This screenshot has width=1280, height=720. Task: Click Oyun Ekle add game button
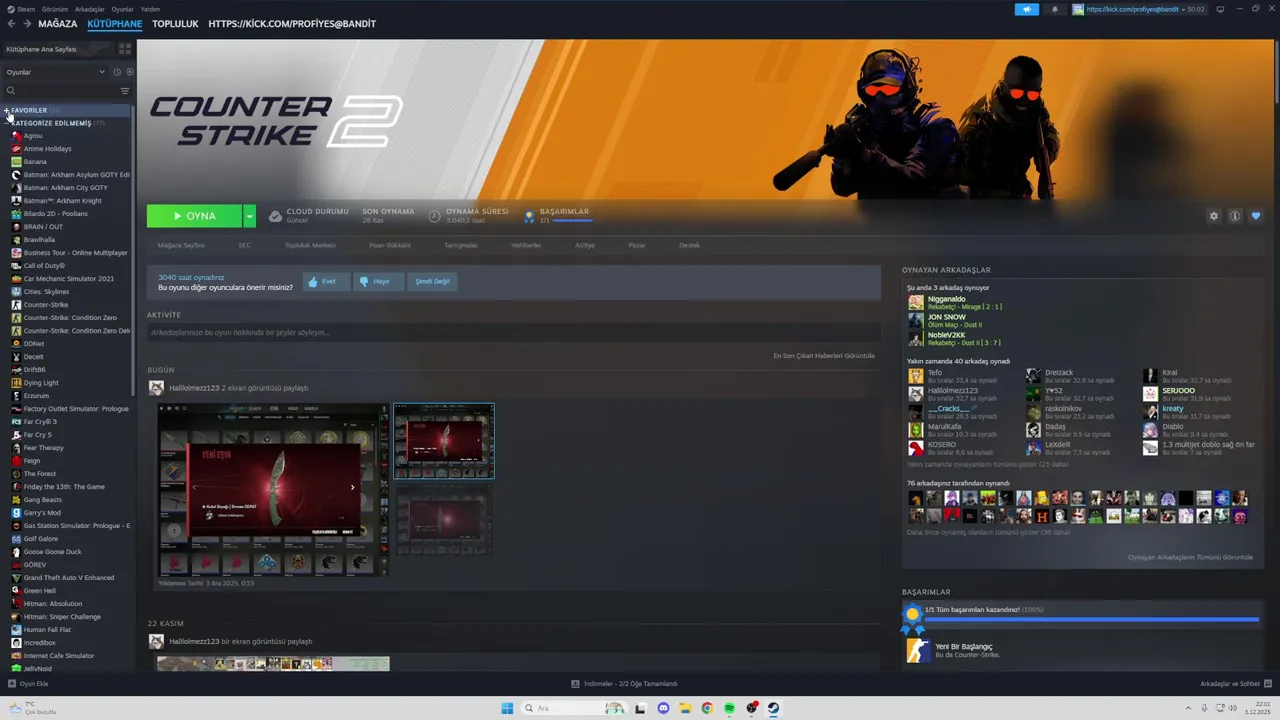28,684
